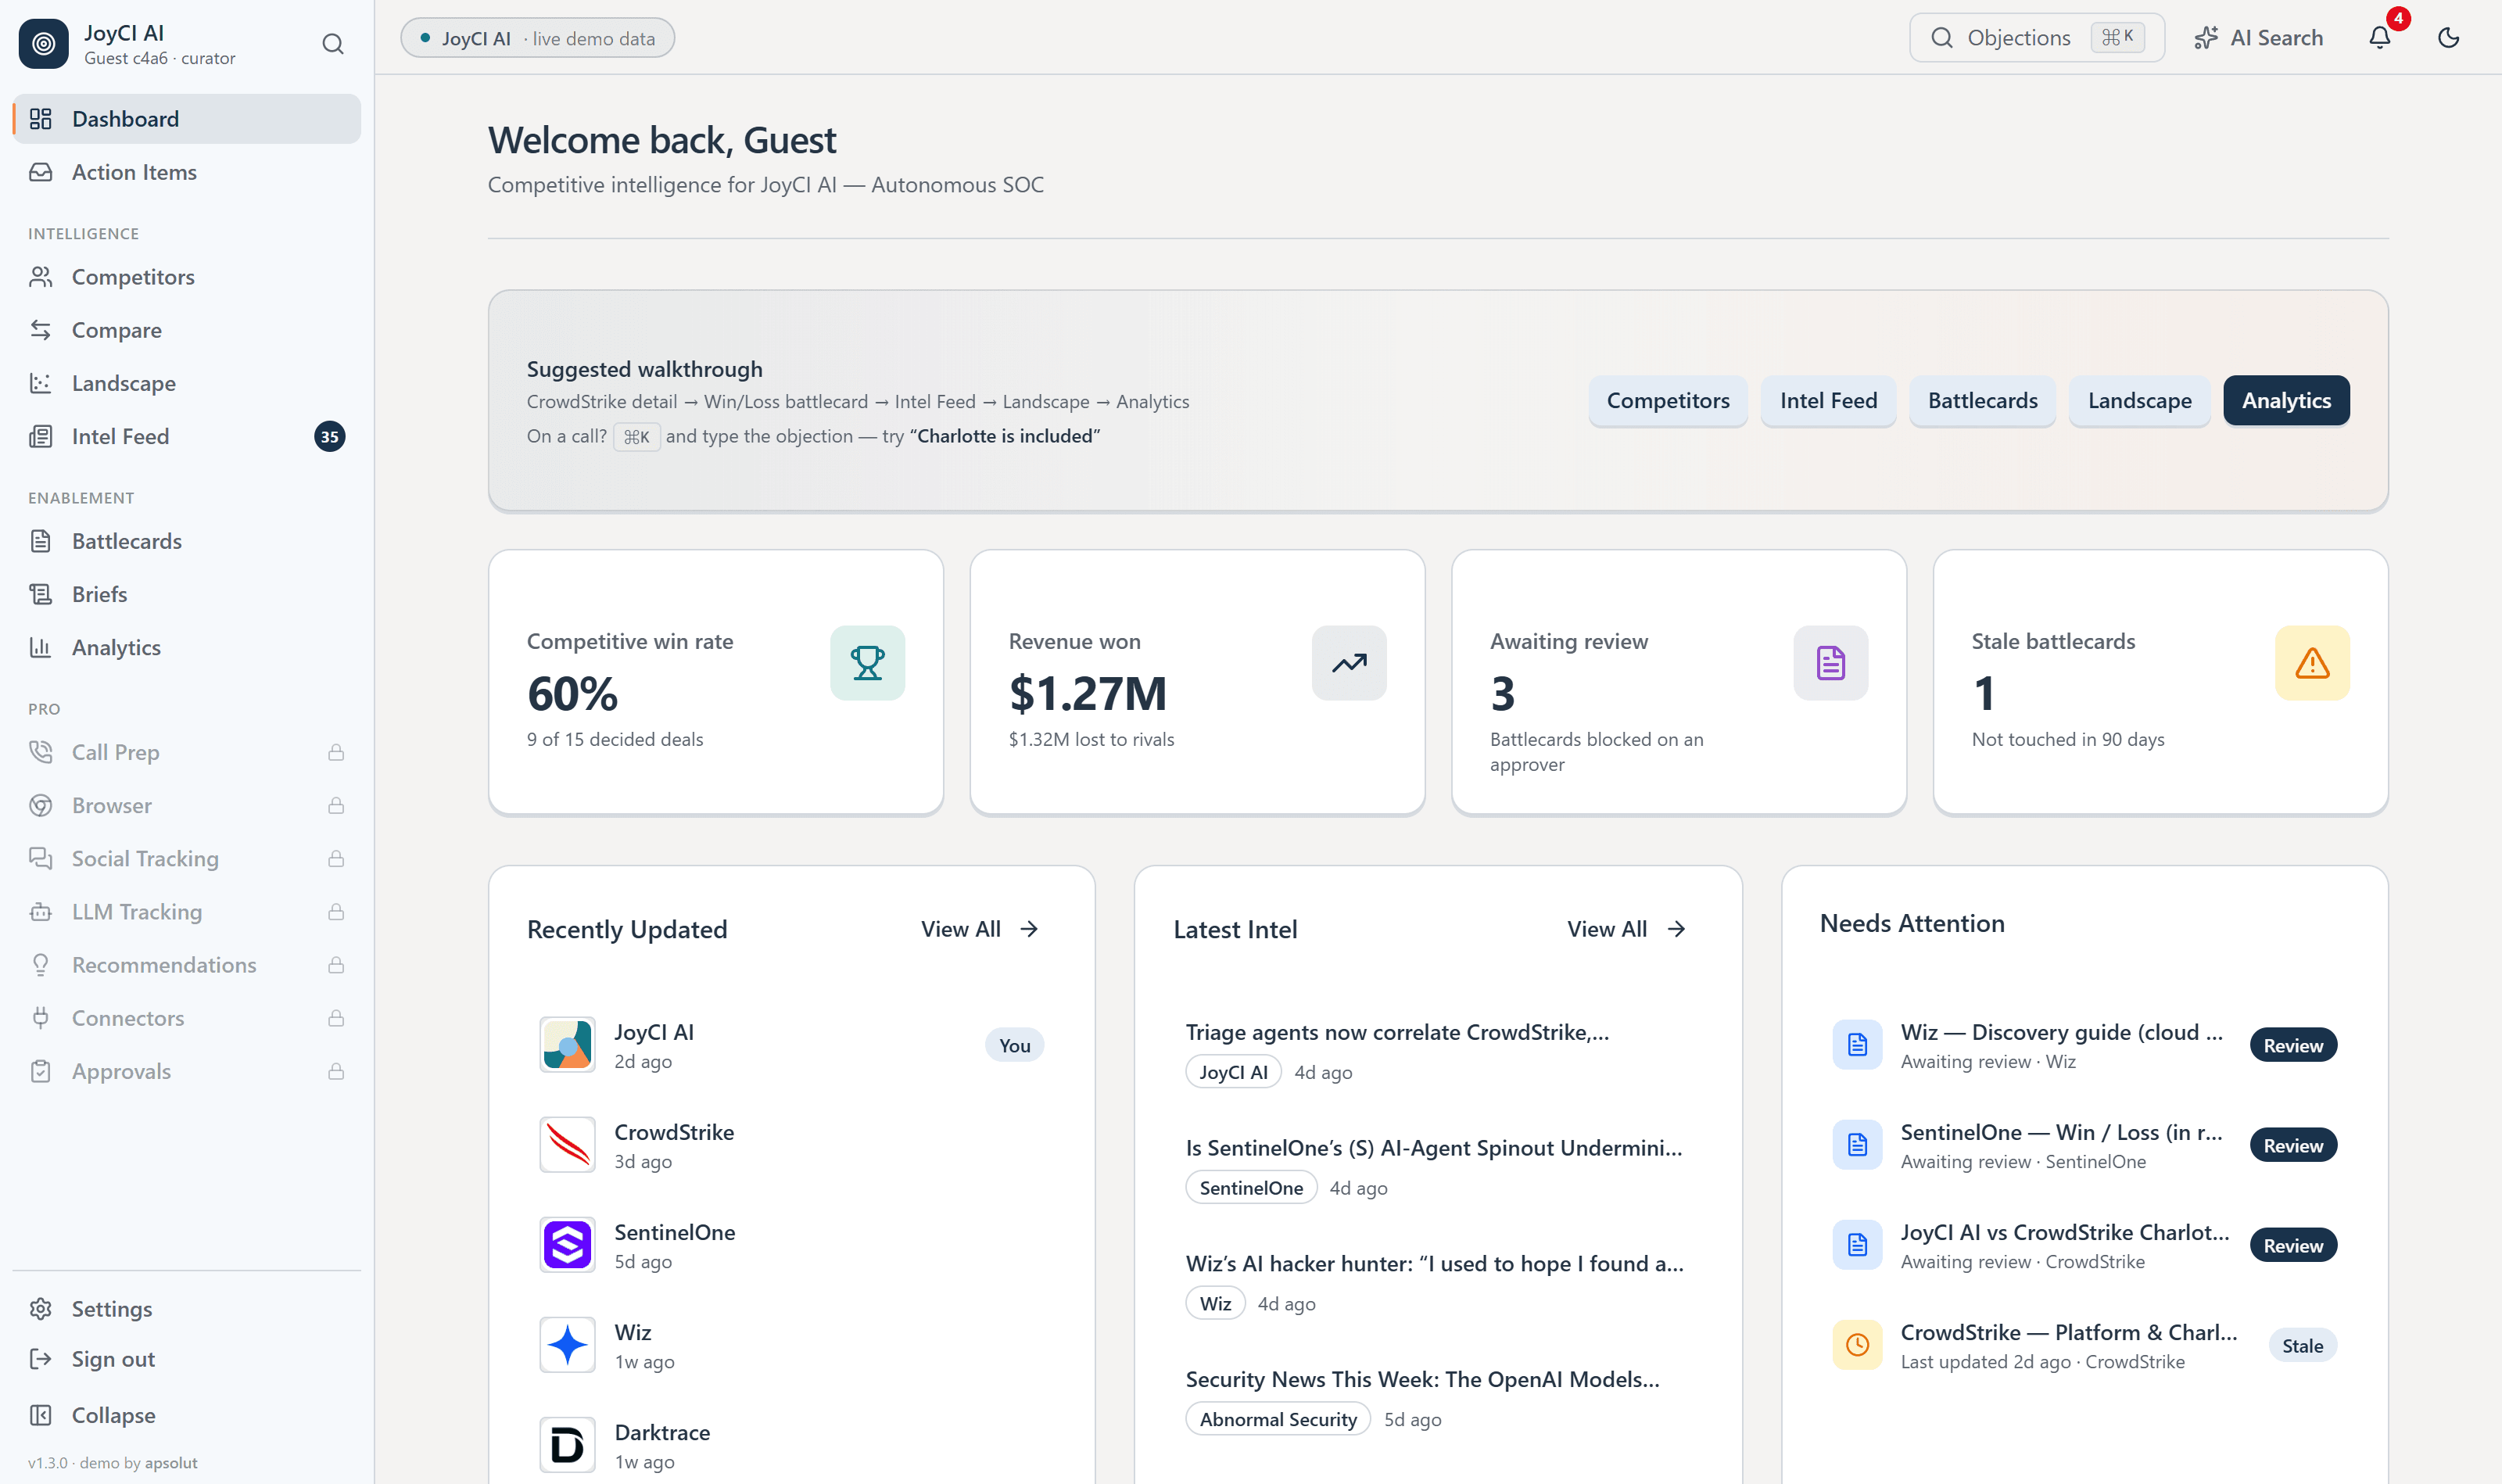This screenshot has height=1484, width=2502.
Task: Click the $1.27M revenue value
Action: click(1088, 693)
